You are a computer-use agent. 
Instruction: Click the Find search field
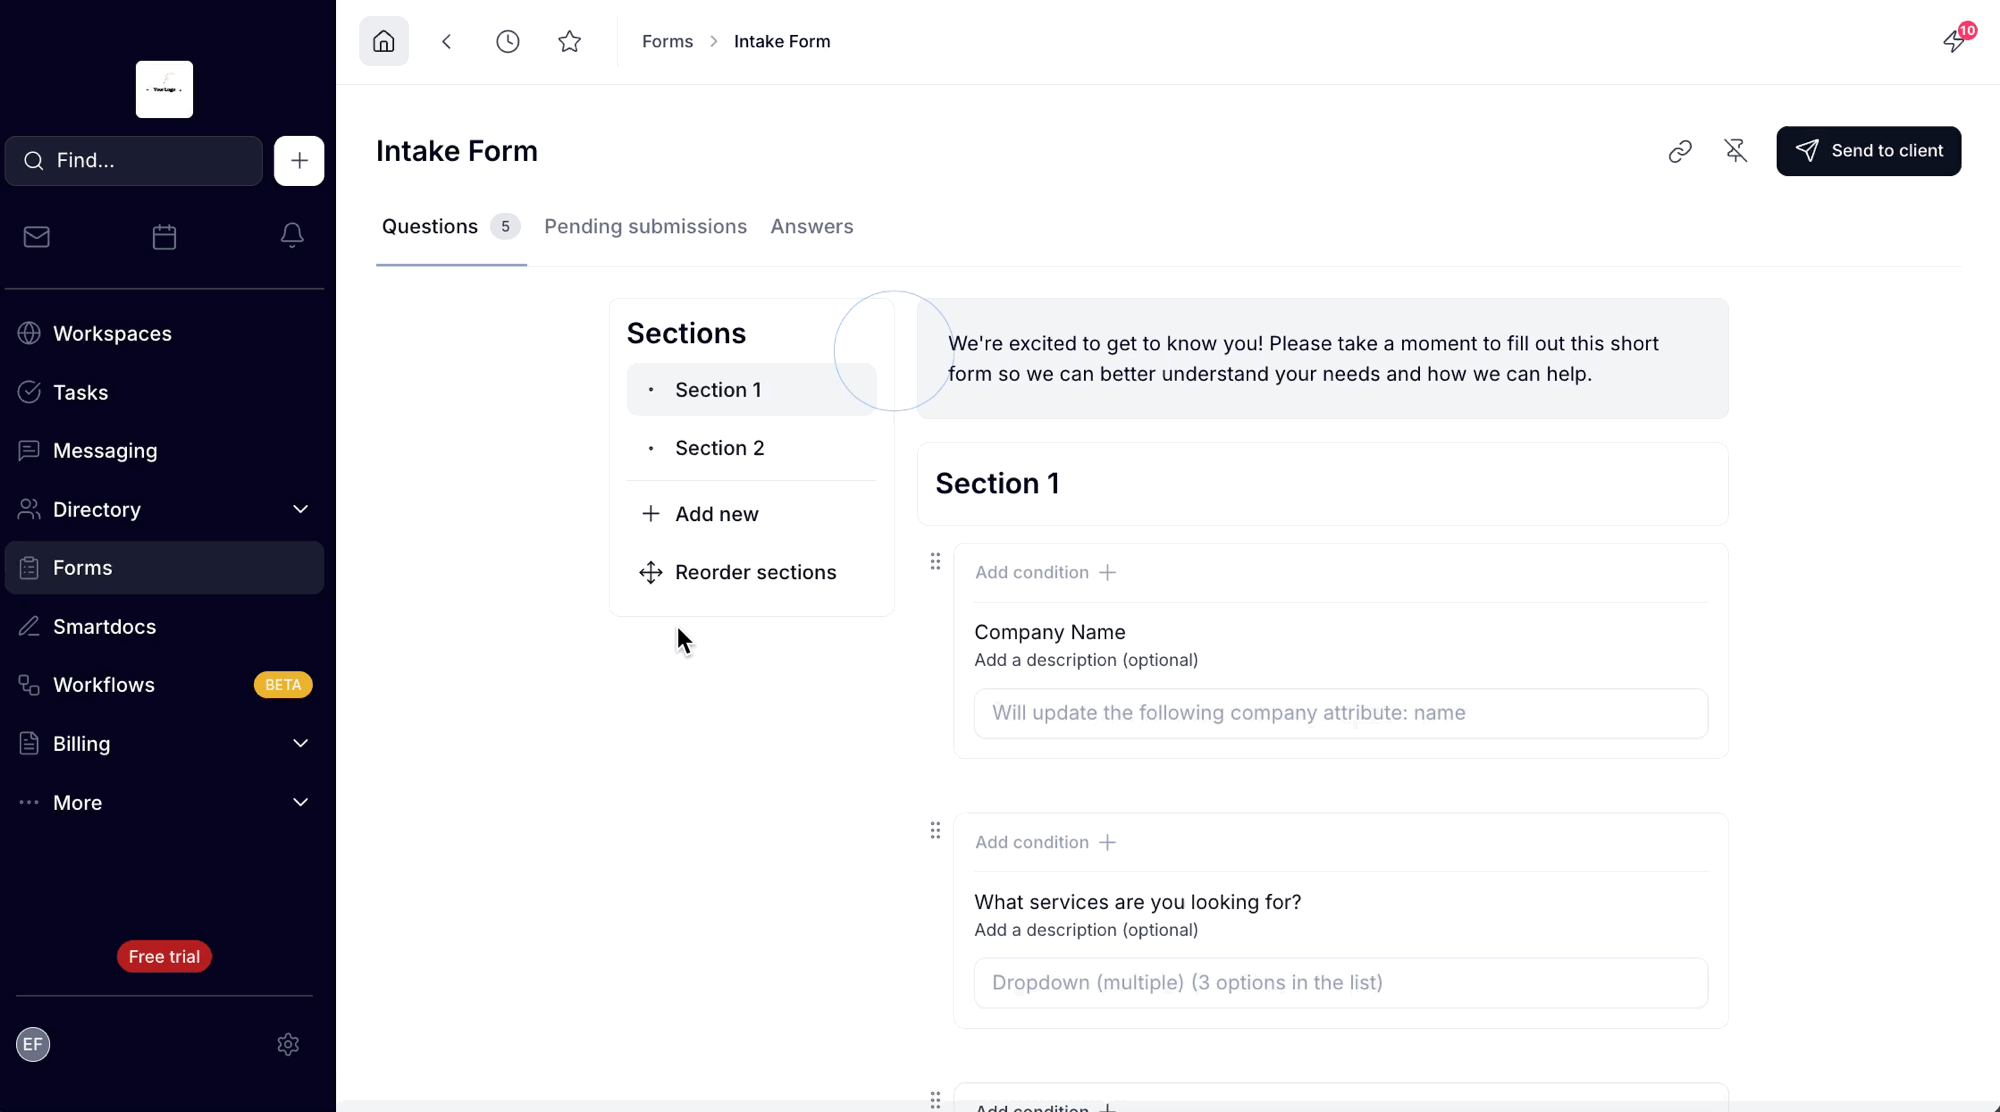(x=134, y=161)
